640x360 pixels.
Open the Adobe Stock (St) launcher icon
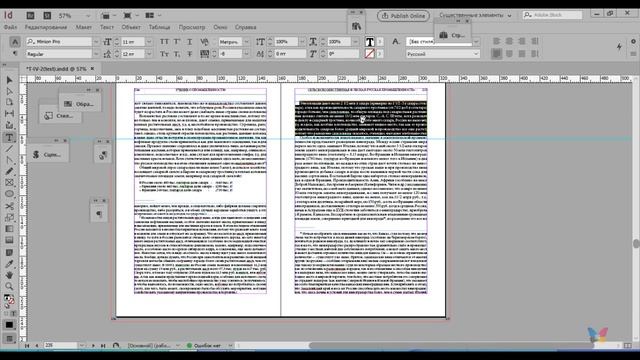[x=47, y=16]
